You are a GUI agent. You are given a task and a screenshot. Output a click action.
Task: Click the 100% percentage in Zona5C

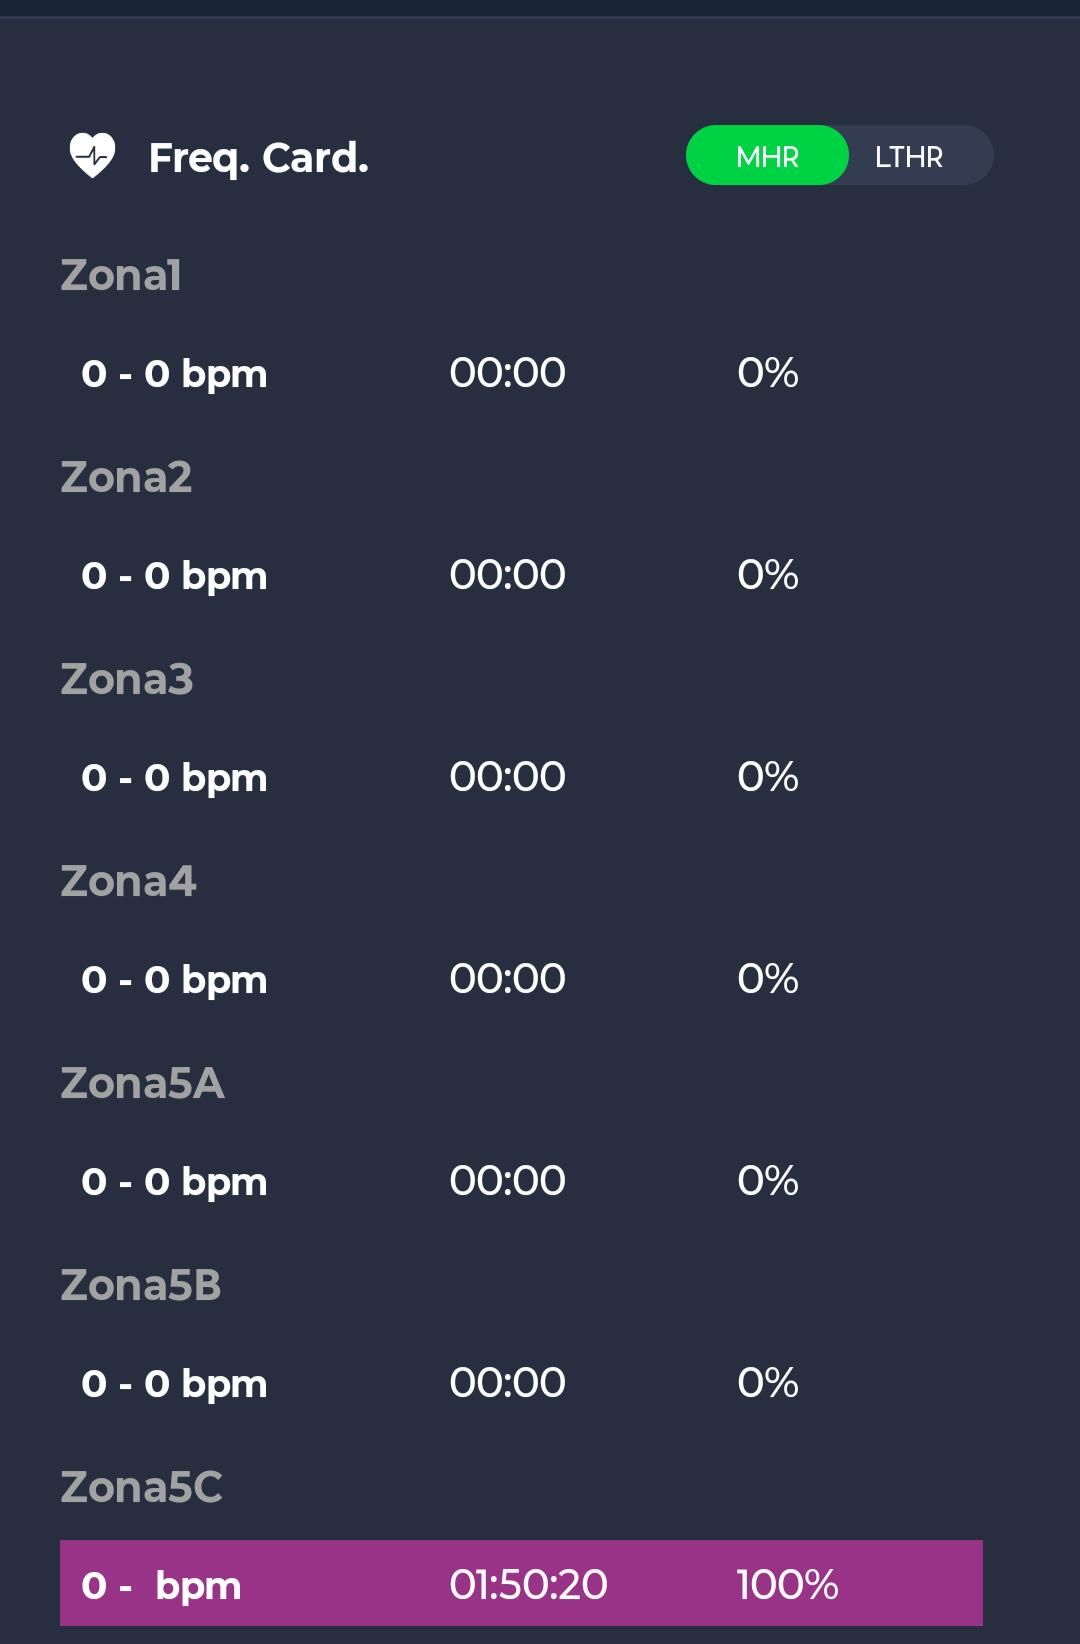[x=787, y=1584]
